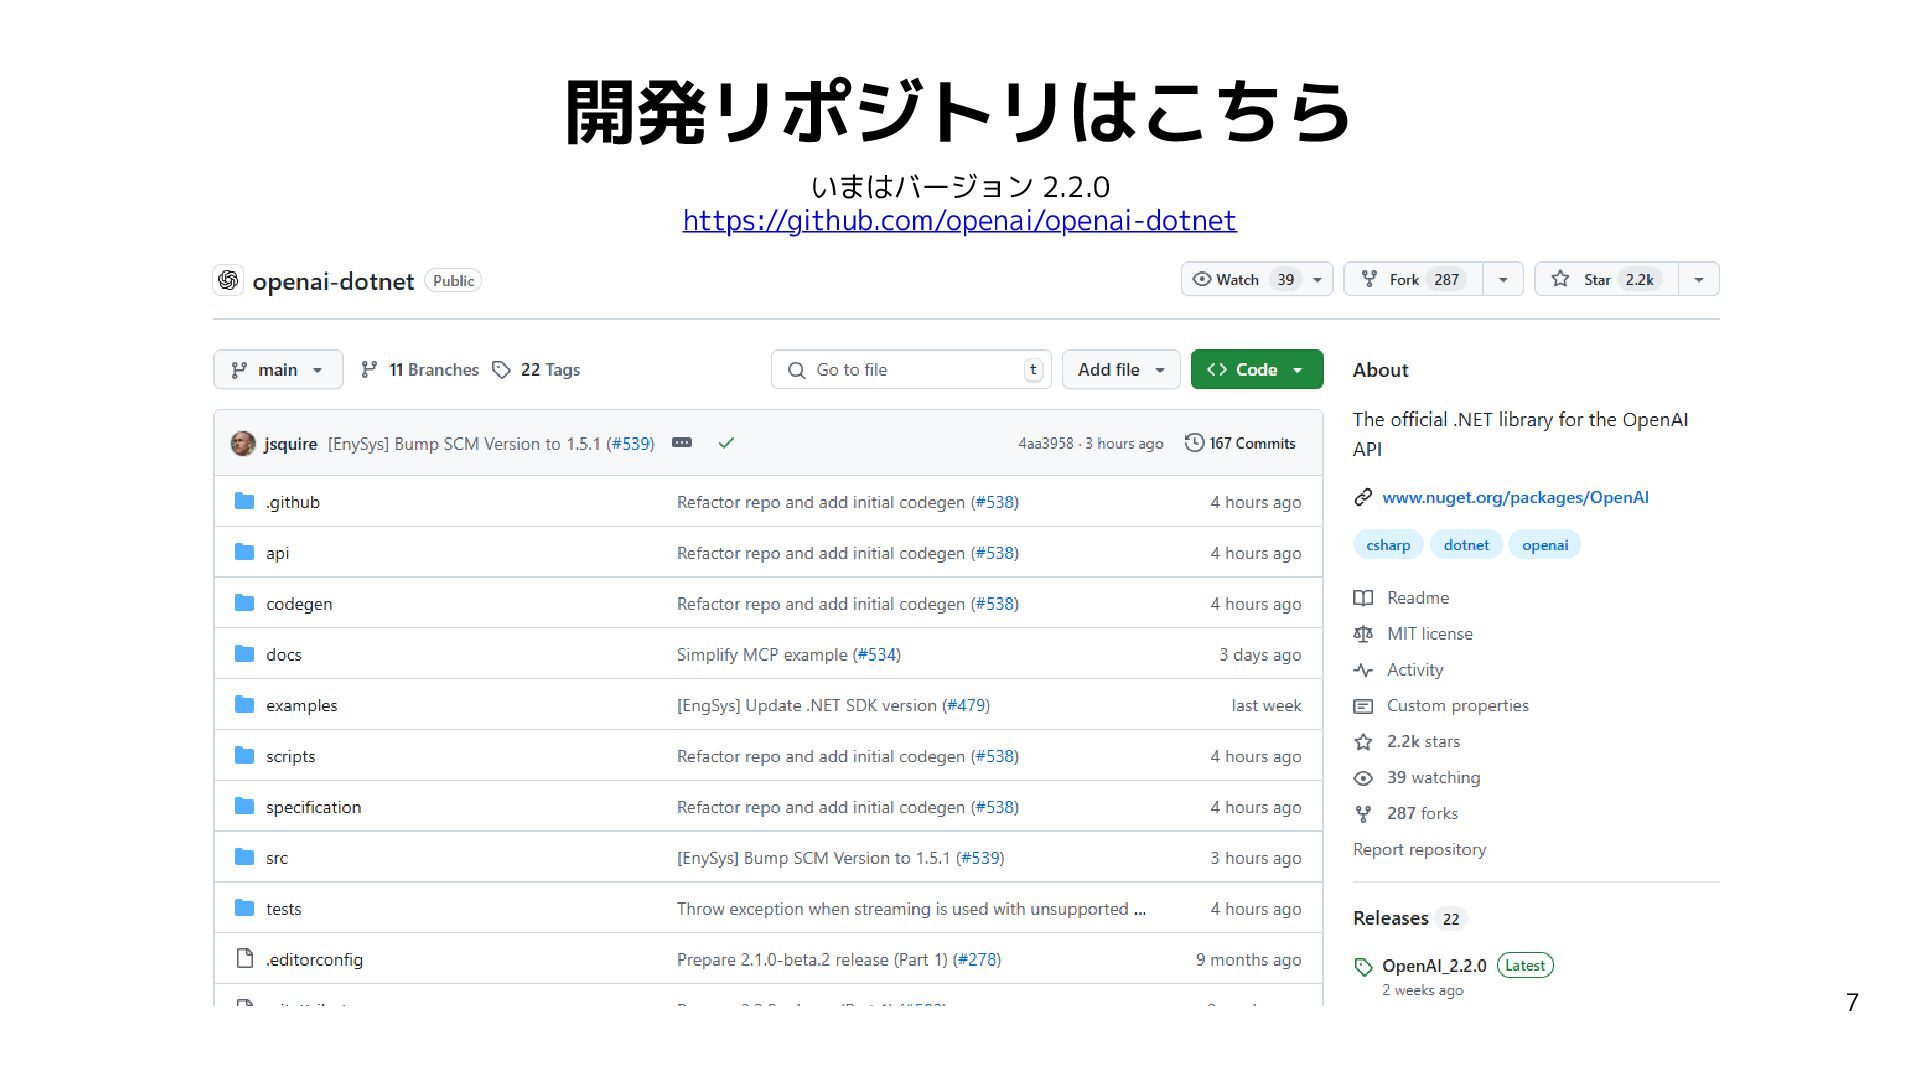Click the Fork 287 button
This screenshot has height=1080, width=1920.
pos(1413,279)
